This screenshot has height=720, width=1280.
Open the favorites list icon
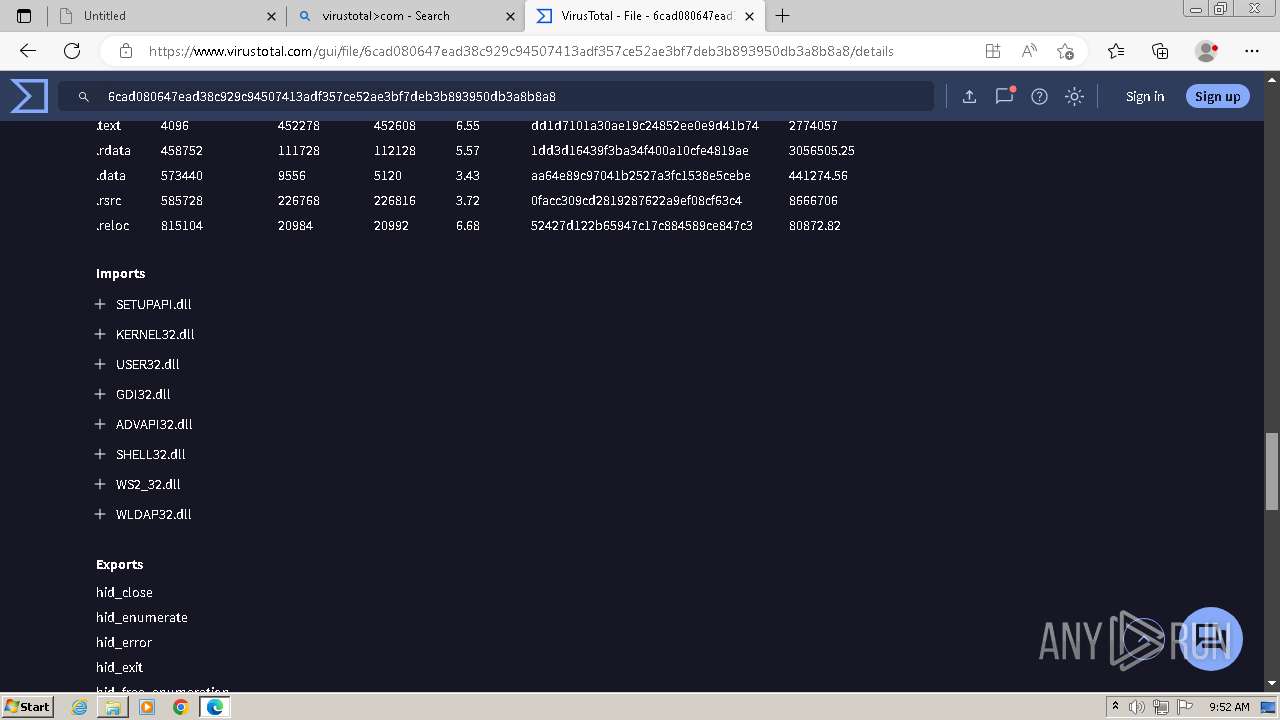(1116, 51)
